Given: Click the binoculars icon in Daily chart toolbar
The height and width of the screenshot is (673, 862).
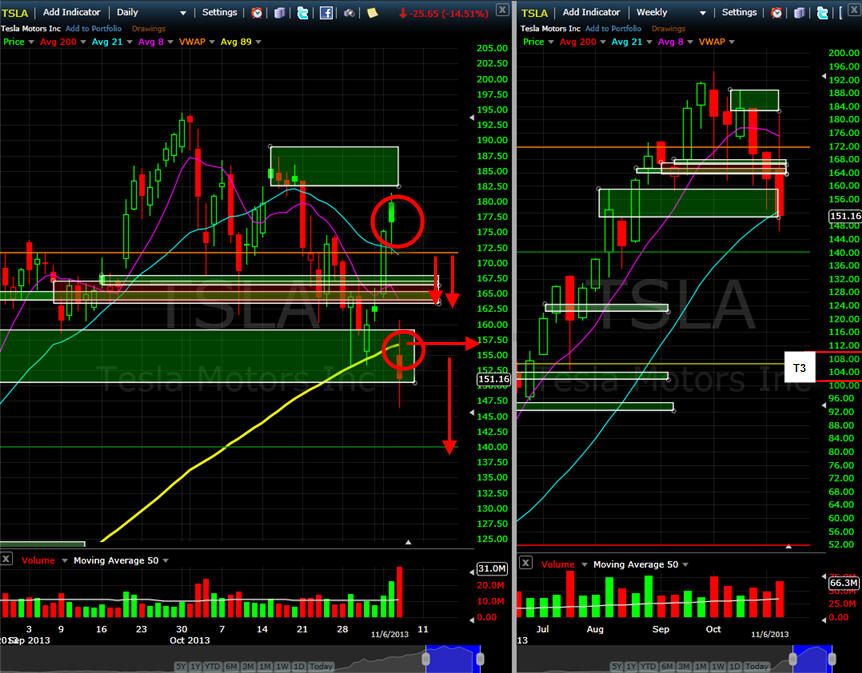Looking at the screenshot, I should click(x=349, y=12).
